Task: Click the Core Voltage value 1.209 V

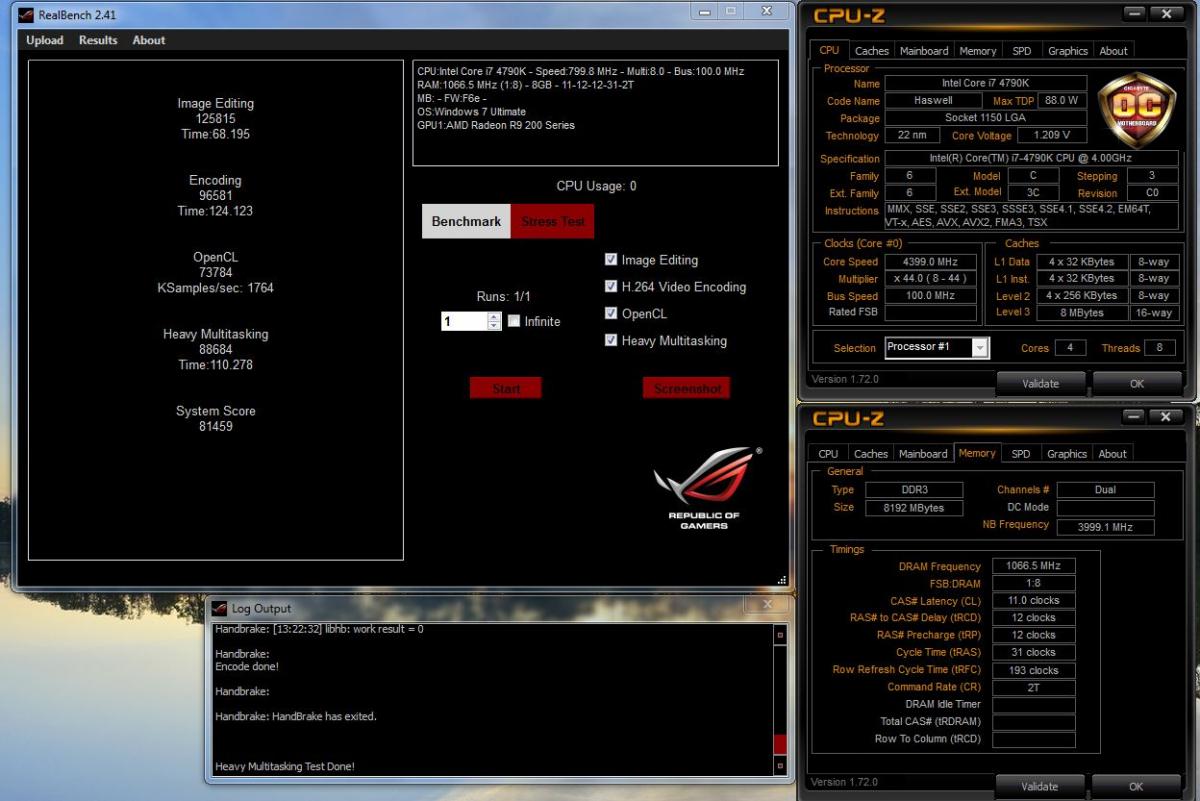Action: click(x=1051, y=135)
